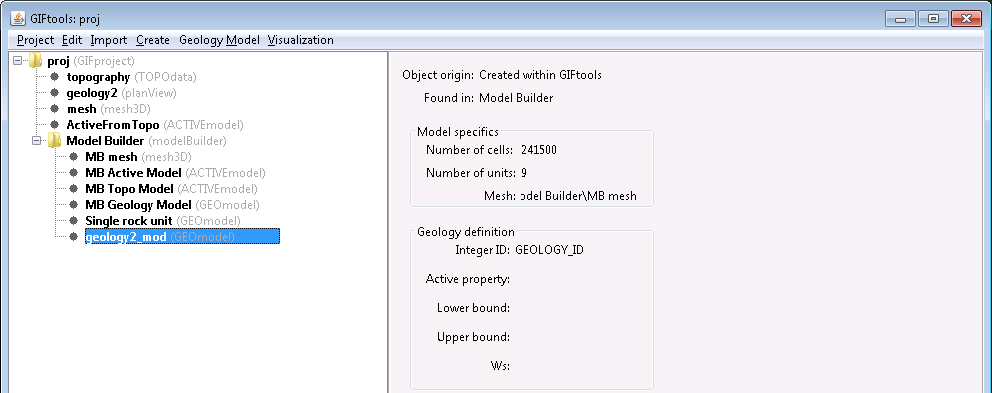Viewport: 992px width, 393px height.
Task: Click the bullet icon beside geology2_mod
Action: [73, 237]
